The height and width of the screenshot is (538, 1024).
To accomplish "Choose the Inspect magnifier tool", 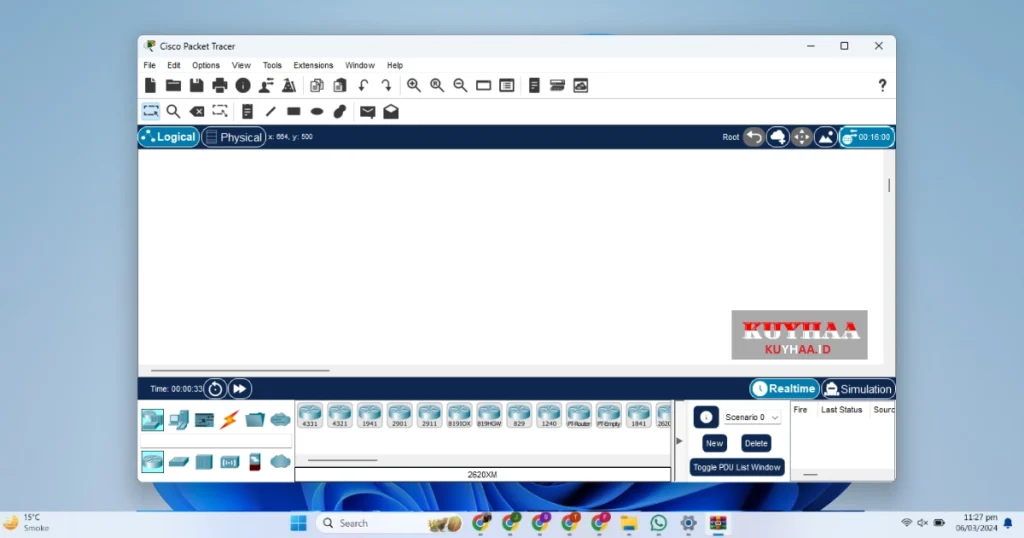I will click(x=173, y=112).
